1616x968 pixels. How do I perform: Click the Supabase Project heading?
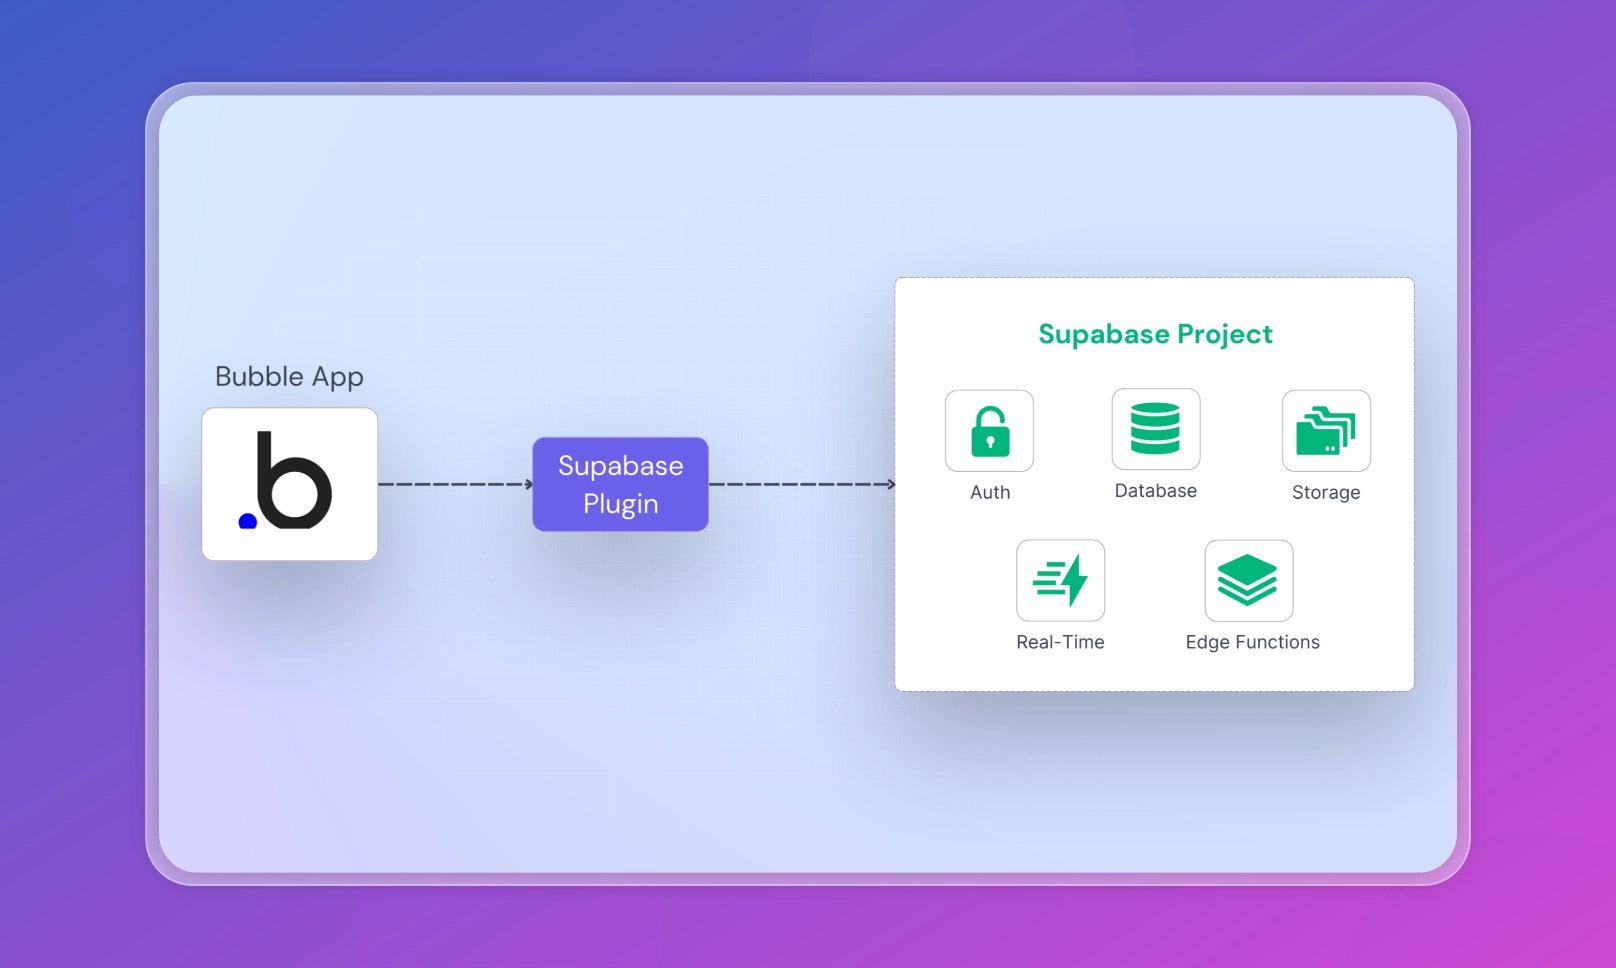pyautogui.click(x=1155, y=334)
